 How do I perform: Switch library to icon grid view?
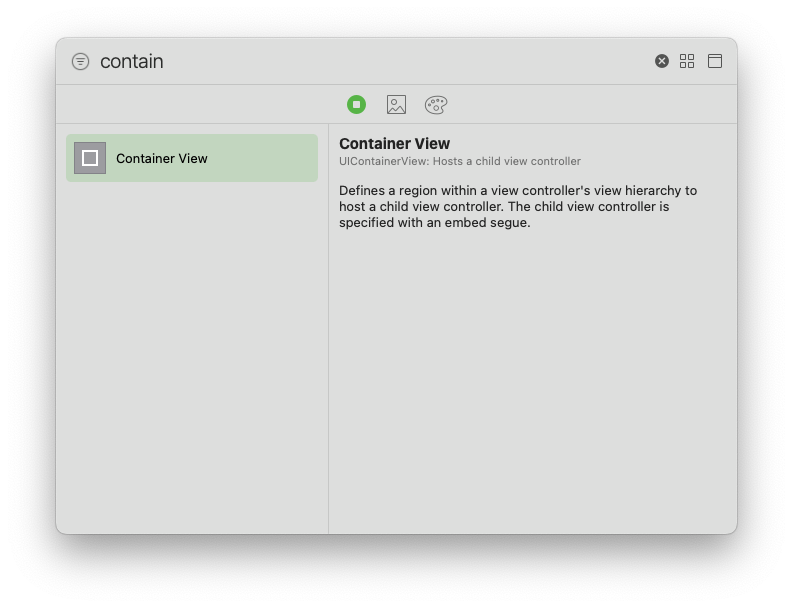(x=687, y=61)
